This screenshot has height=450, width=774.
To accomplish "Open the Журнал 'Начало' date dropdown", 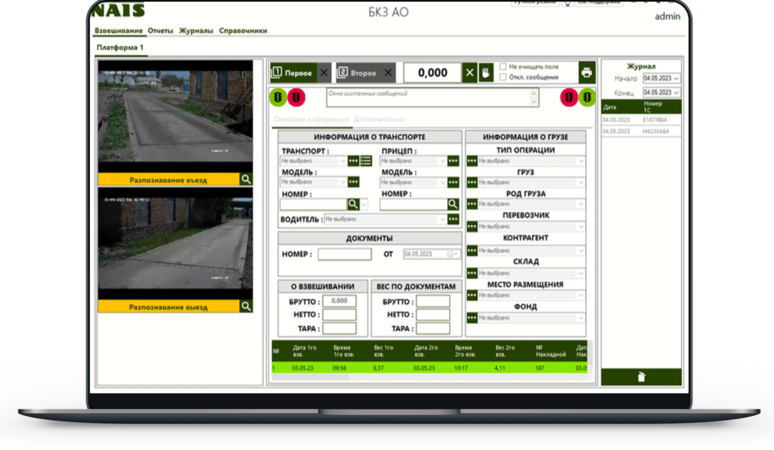I will coord(677,78).
